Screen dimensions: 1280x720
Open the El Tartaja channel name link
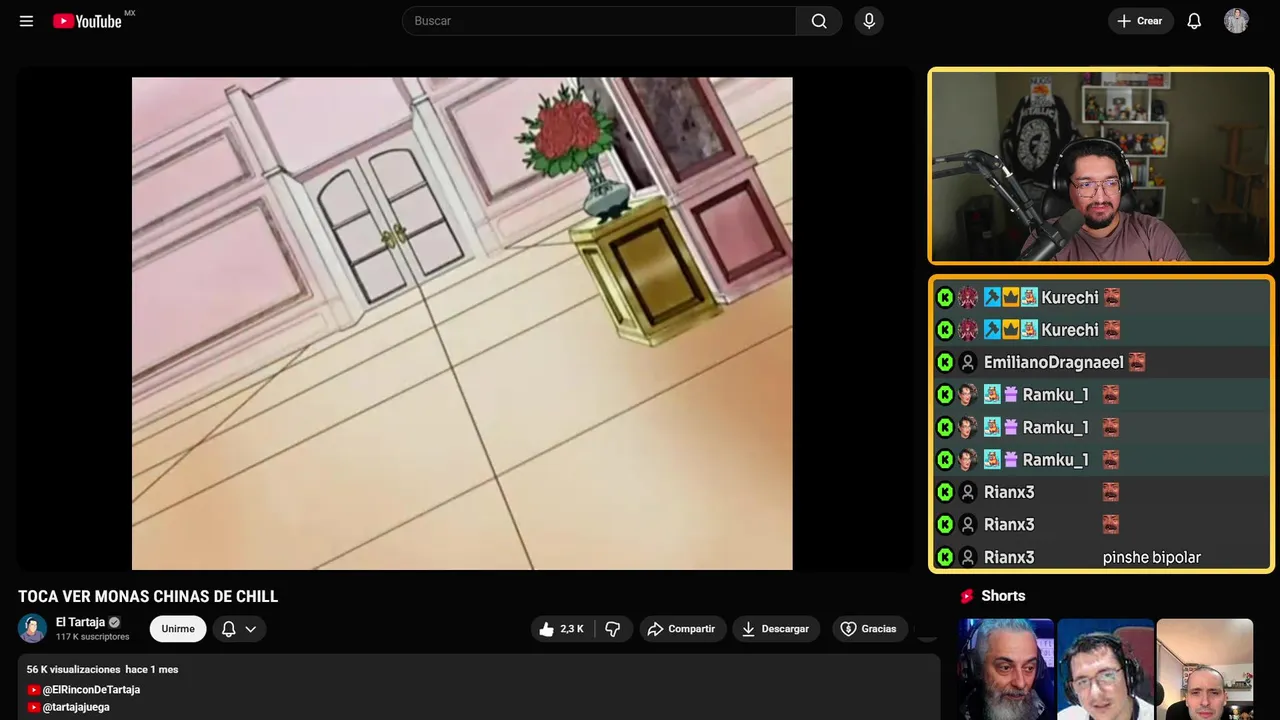80,622
